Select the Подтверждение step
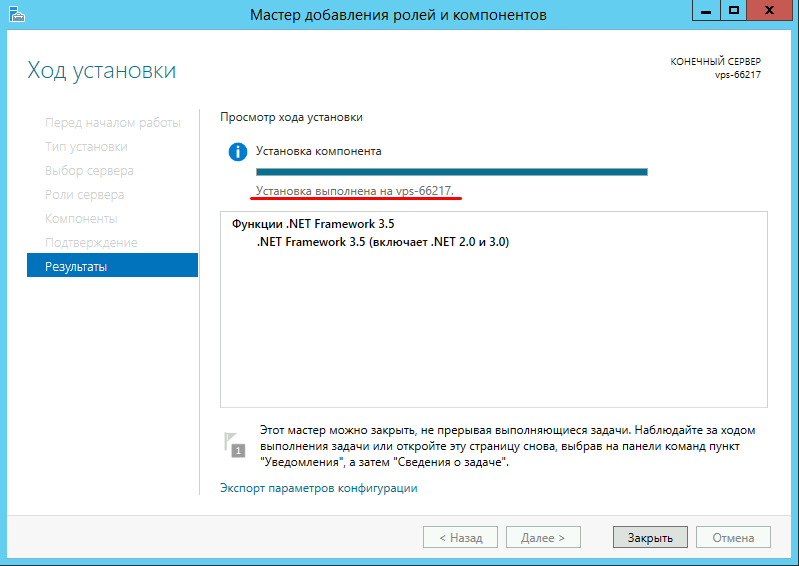This screenshot has height=566, width=799. coord(91,242)
